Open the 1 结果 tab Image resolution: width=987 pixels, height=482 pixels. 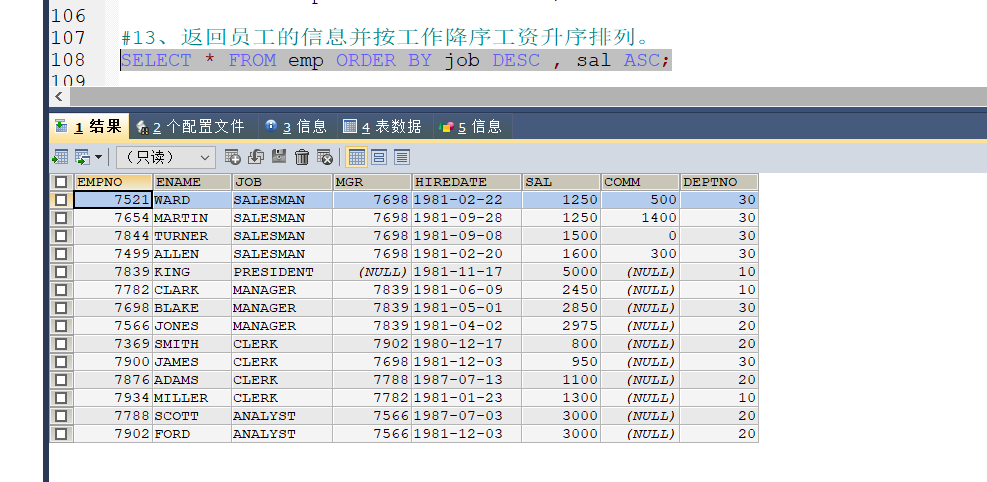coord(89,126)
